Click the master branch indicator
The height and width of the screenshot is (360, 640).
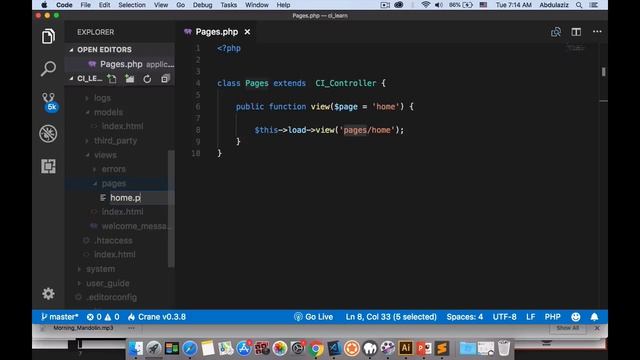coord(60,317)
